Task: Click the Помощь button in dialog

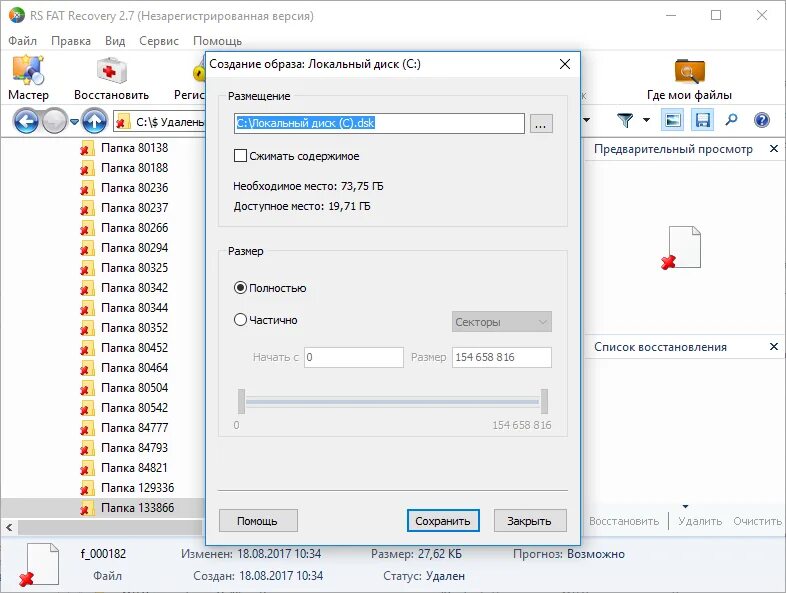Action: (258, 521)
